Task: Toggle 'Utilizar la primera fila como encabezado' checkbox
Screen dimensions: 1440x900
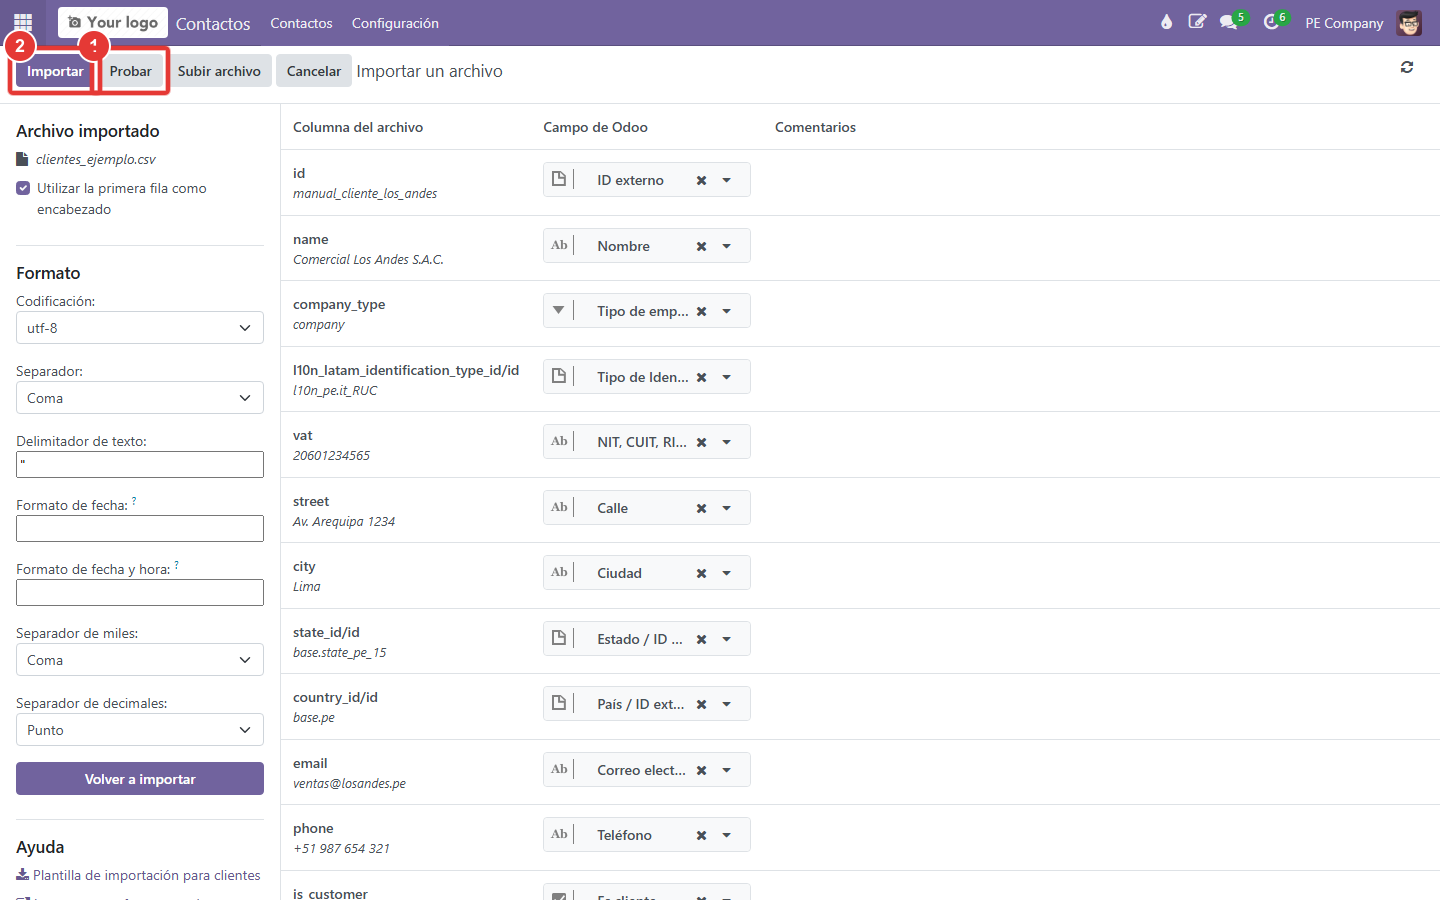Action: click(23, 188)
